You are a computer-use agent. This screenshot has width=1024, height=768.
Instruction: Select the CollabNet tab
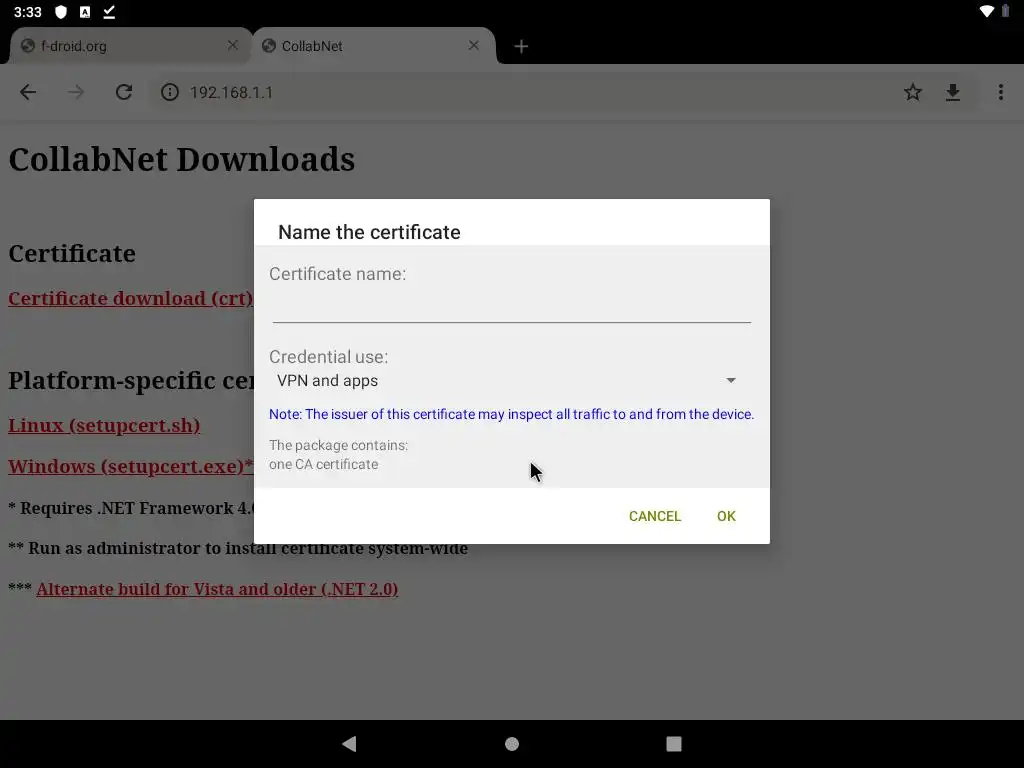(x=374, y=46)
